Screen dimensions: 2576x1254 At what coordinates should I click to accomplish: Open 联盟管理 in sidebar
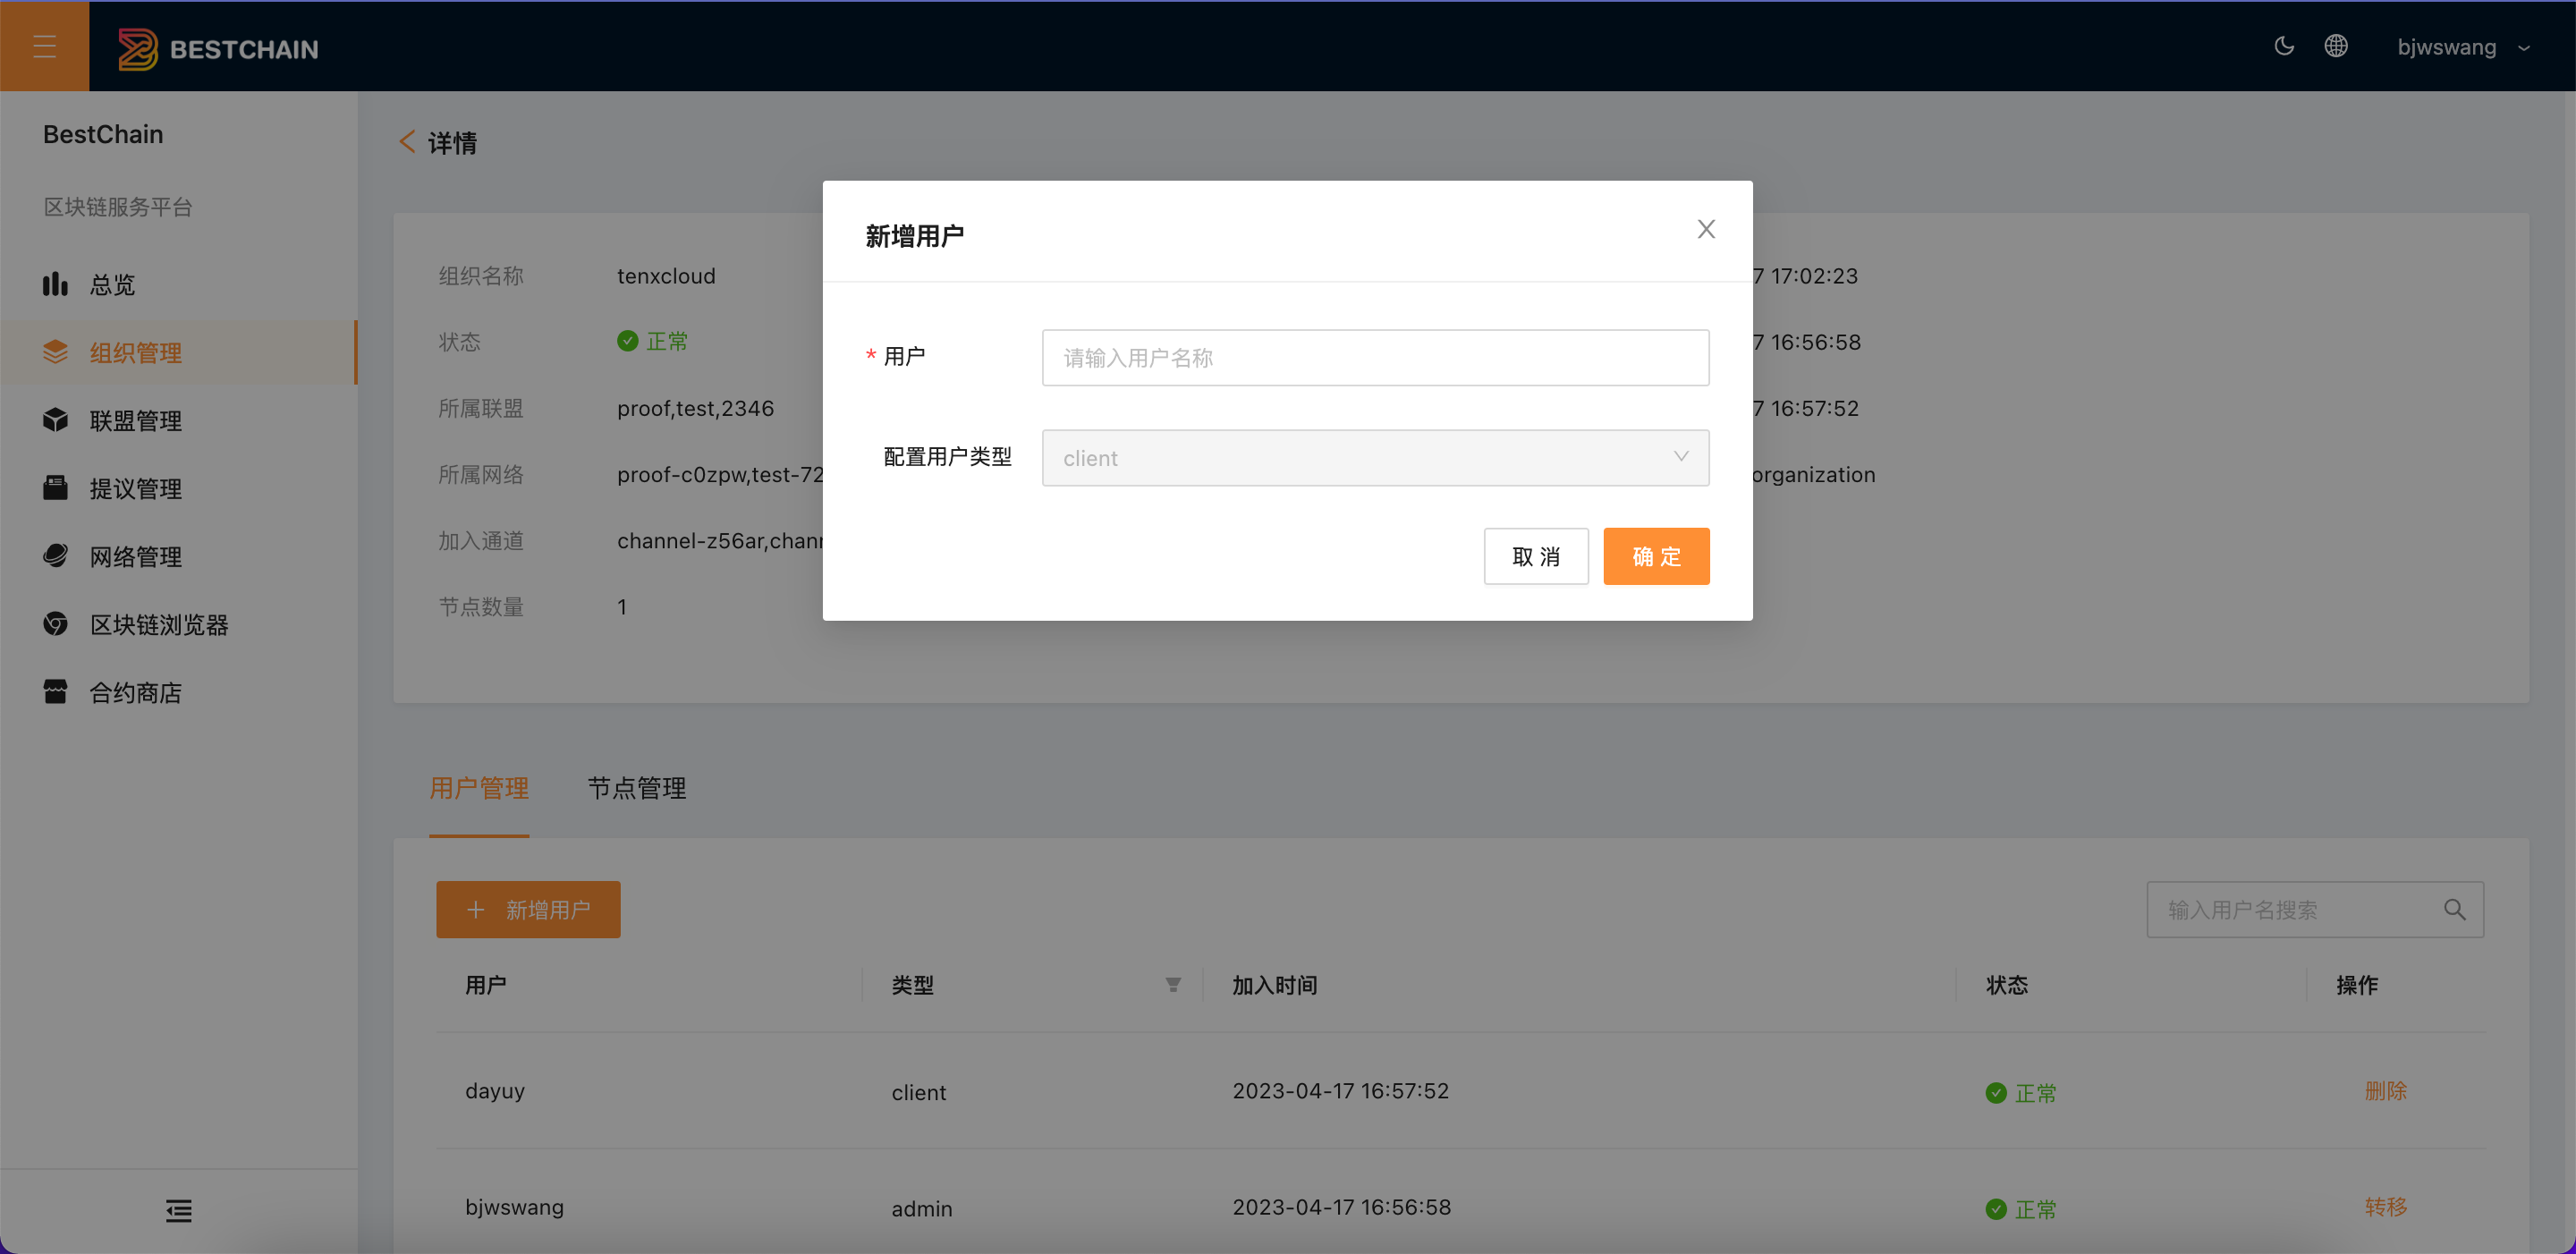click(179, 420)
